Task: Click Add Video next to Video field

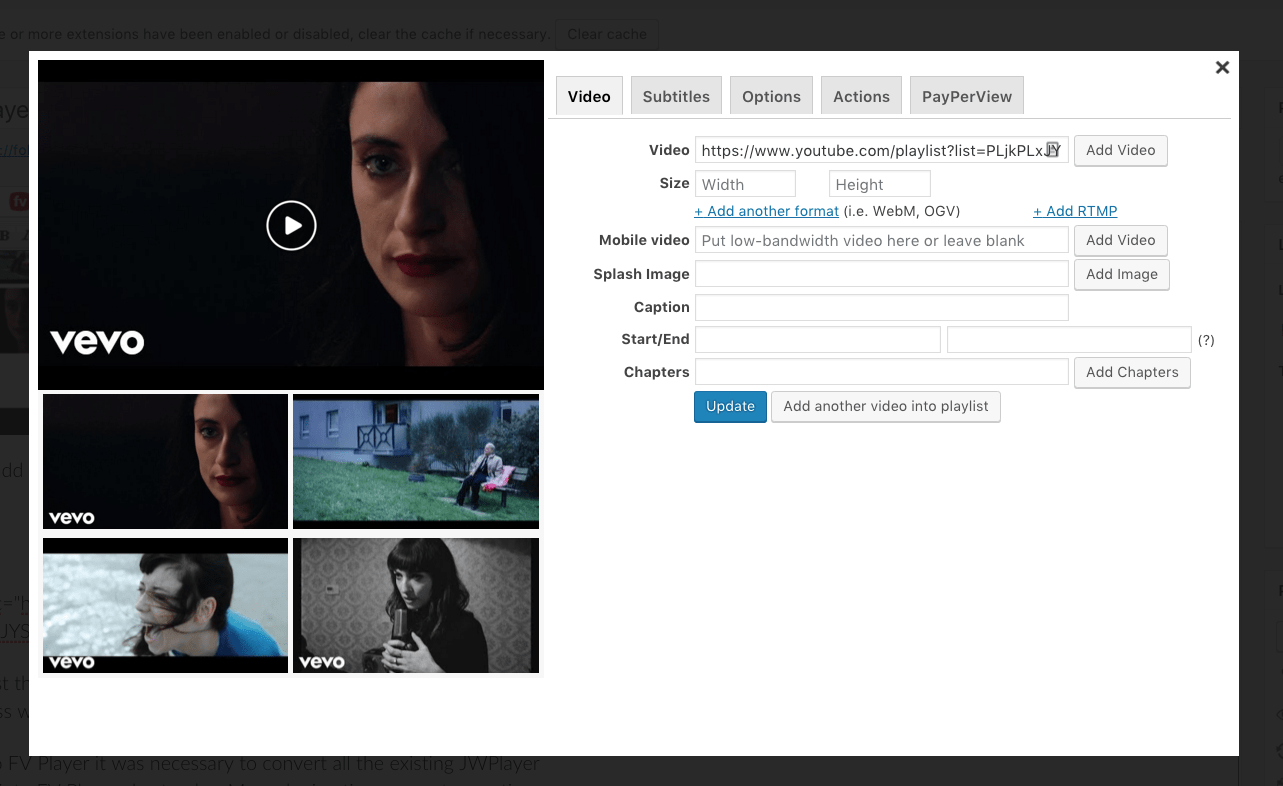Action: click(x=1120, y=150)
